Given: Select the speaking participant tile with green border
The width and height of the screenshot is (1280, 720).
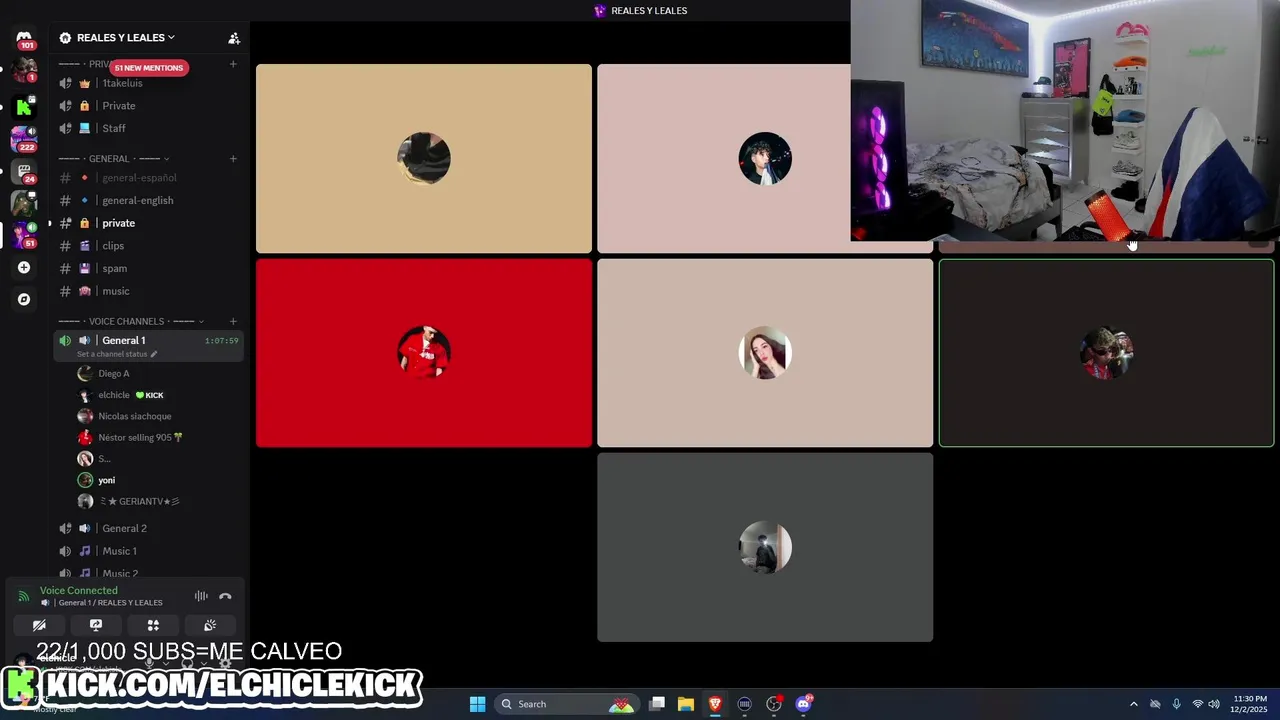Looking at the screenshot, I should pos(1106,353).
